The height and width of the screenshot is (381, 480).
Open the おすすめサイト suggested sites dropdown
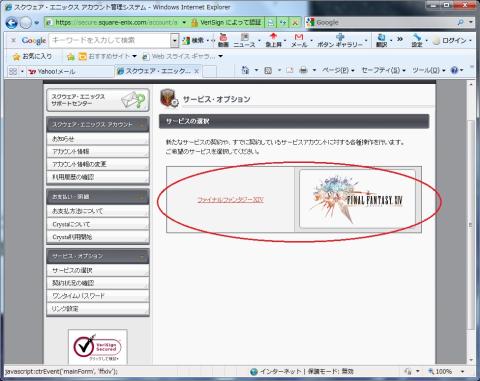[x=108, y=56]
